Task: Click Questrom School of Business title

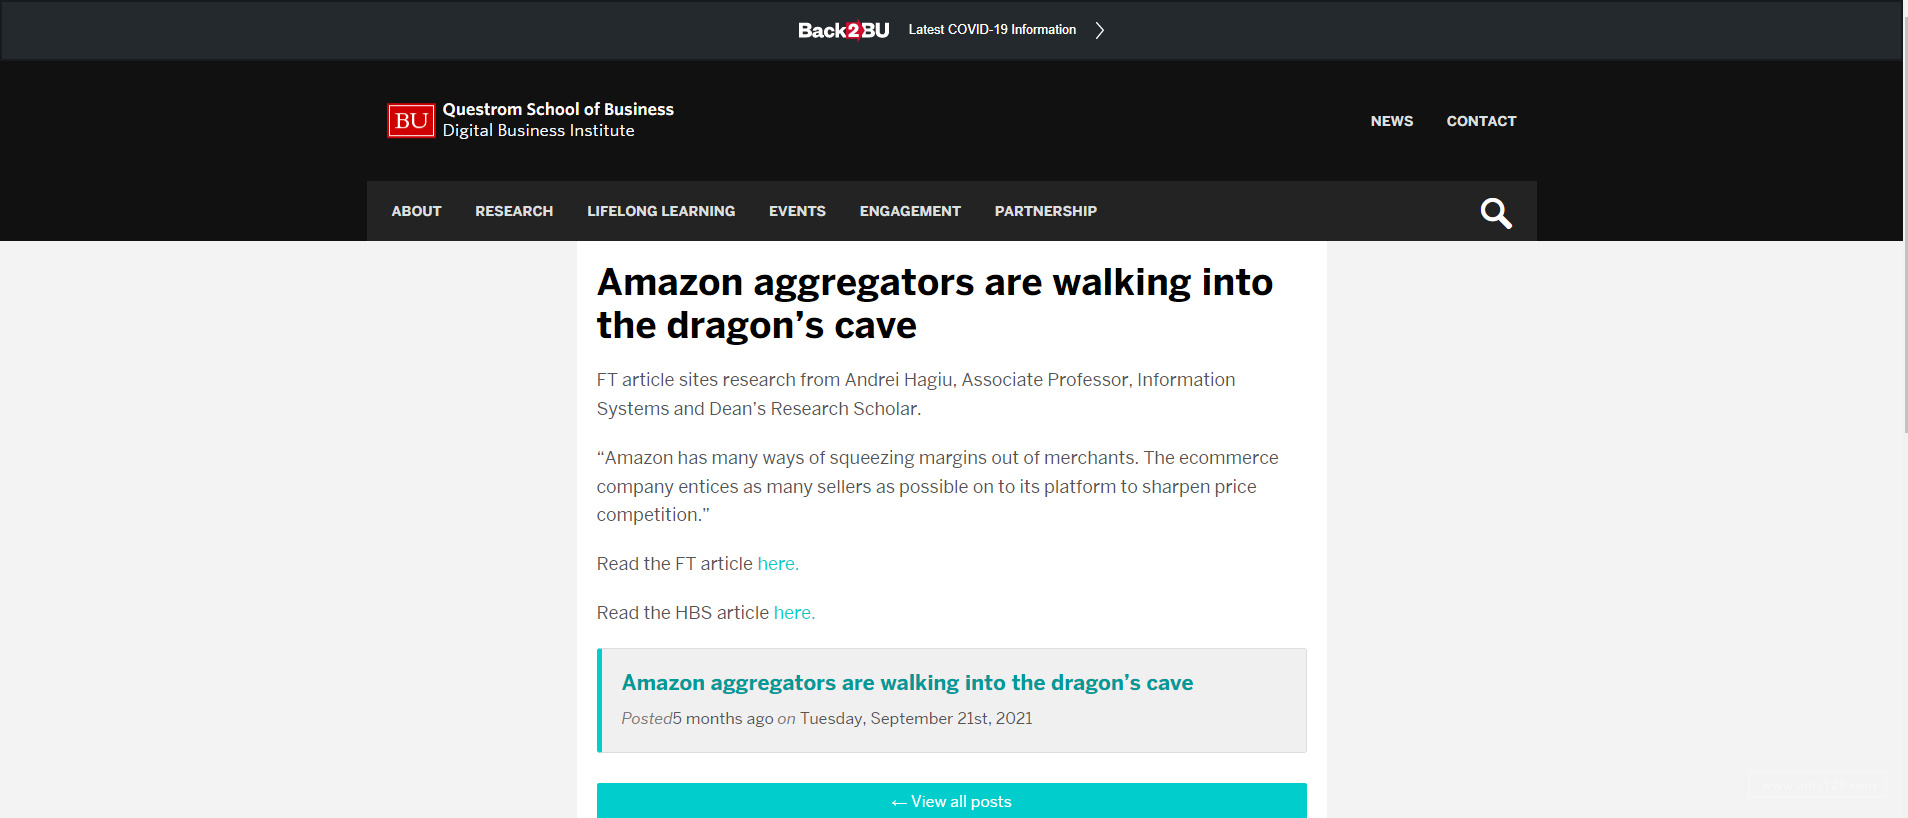Action: pyautogui.click(x=558, y=109)
